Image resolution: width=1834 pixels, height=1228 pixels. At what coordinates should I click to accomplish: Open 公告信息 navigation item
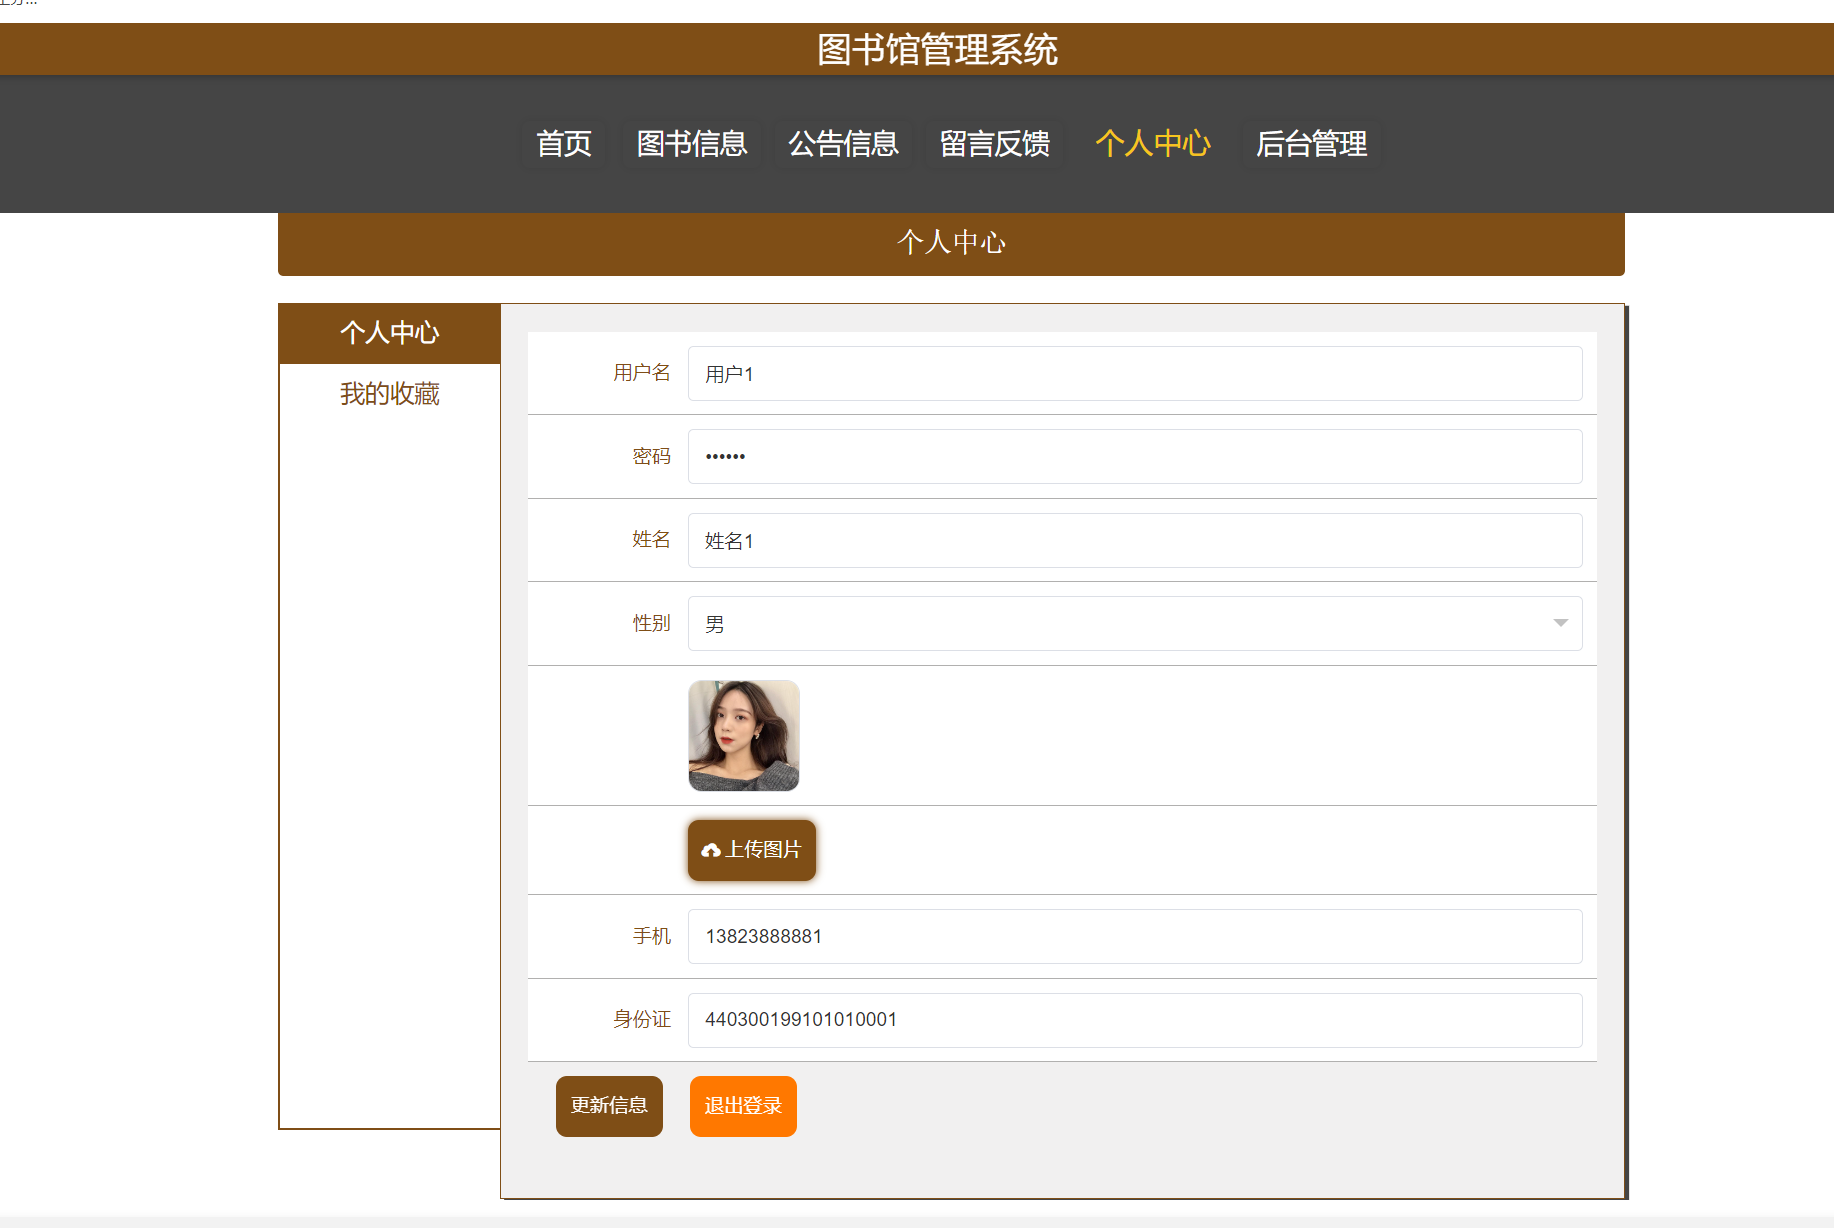click(843, 144)
